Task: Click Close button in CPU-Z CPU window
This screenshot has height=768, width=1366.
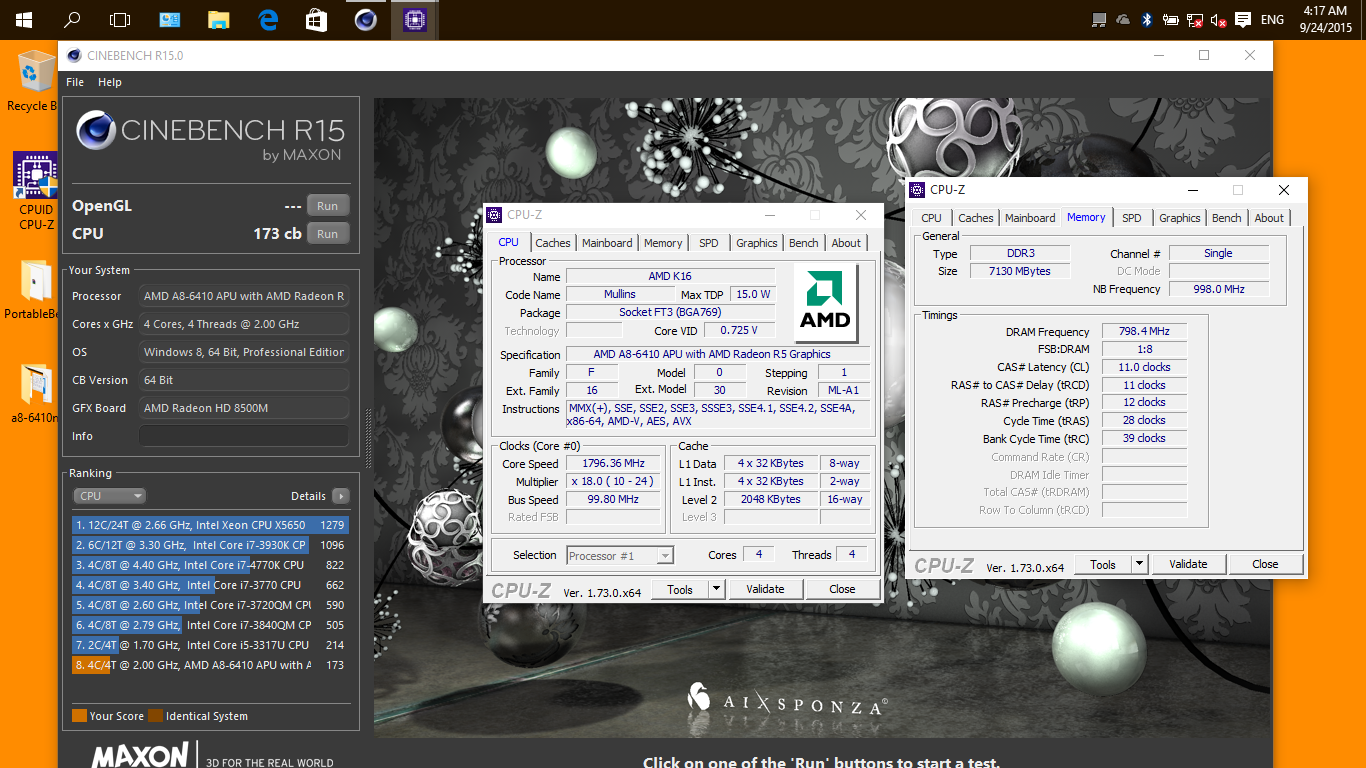Action: 842,589
